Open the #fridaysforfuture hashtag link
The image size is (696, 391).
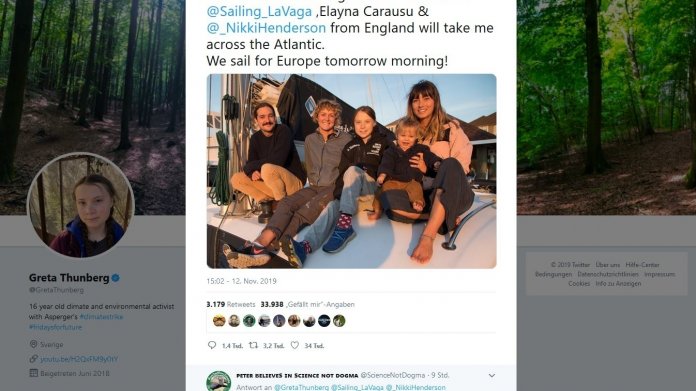click(x=55, y=327)
